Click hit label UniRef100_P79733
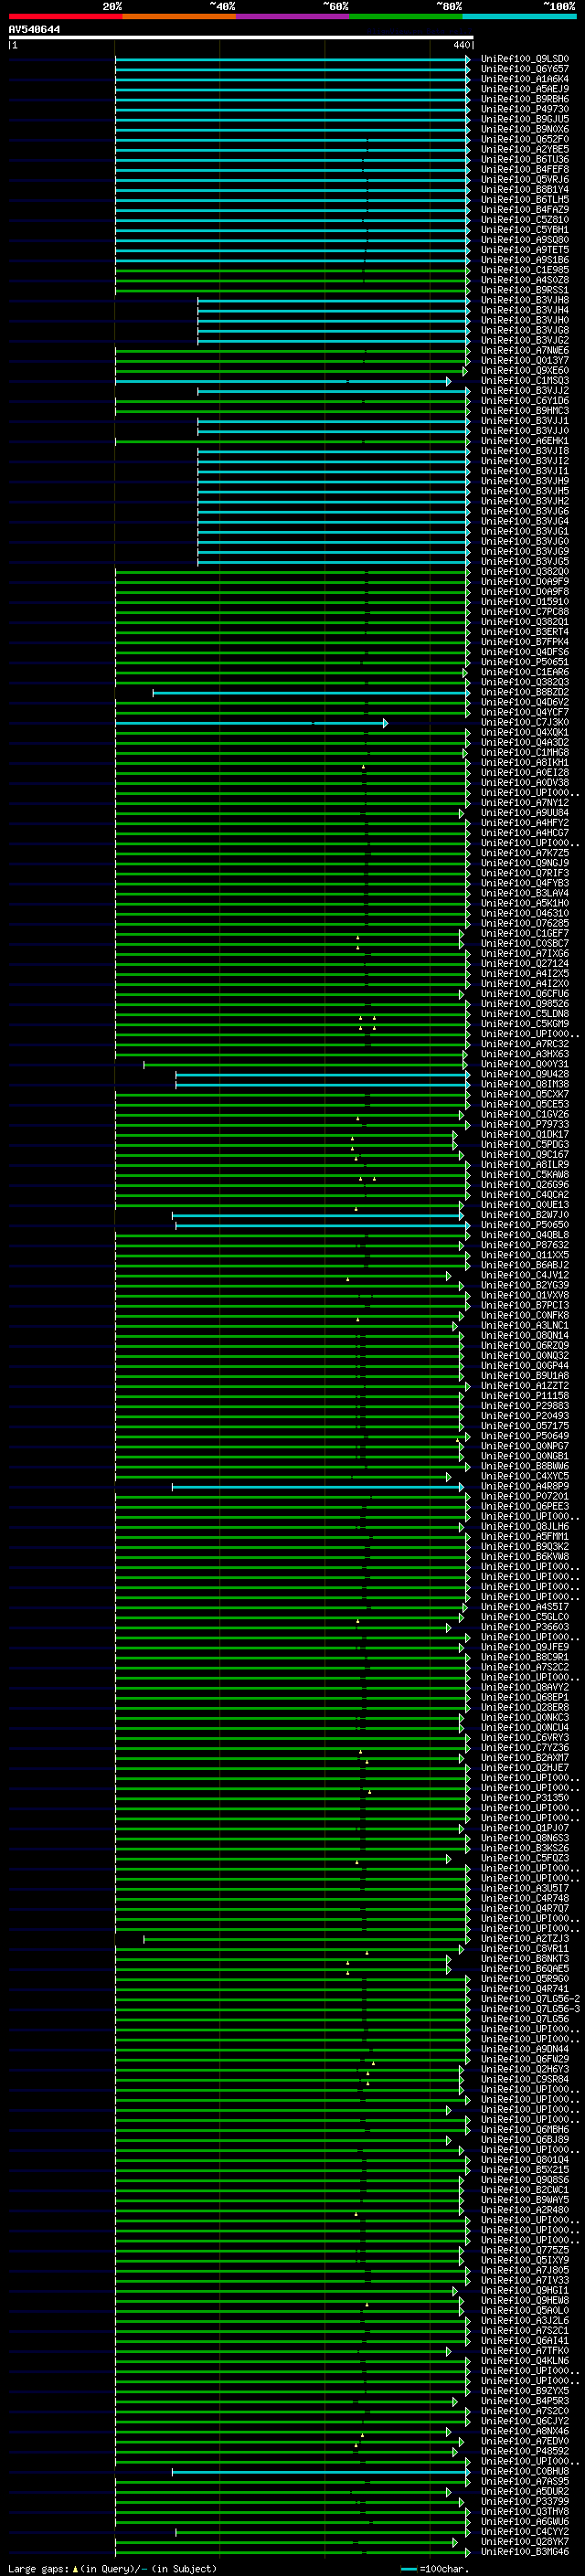585x2576 pixels. (x=524, y=1124)
